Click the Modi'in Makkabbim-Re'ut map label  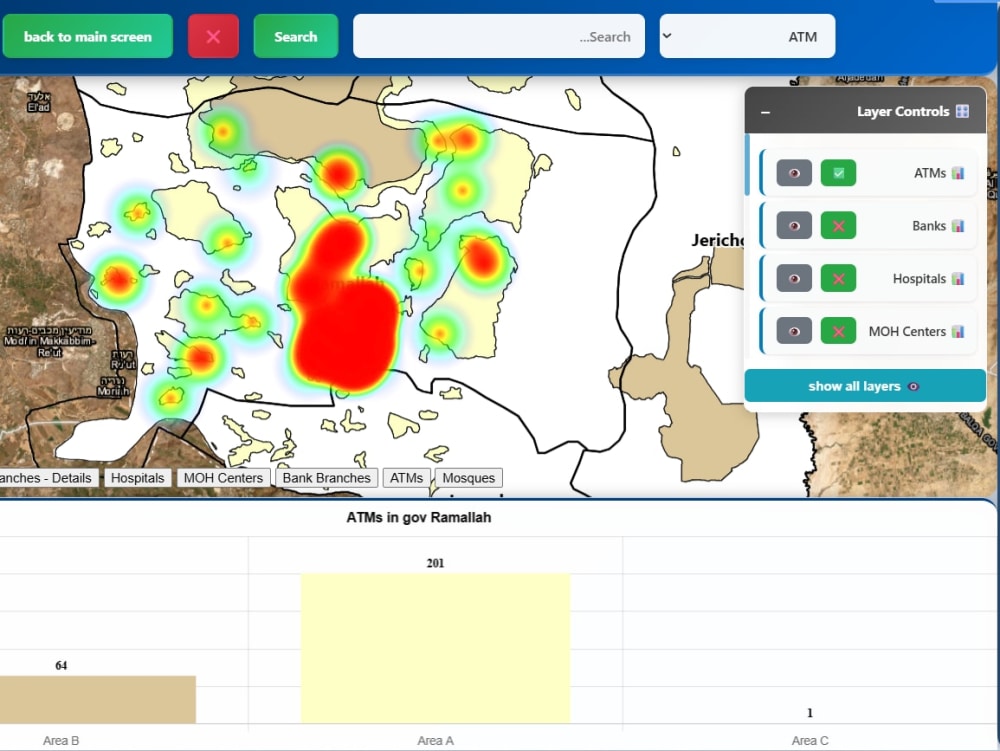49,341
